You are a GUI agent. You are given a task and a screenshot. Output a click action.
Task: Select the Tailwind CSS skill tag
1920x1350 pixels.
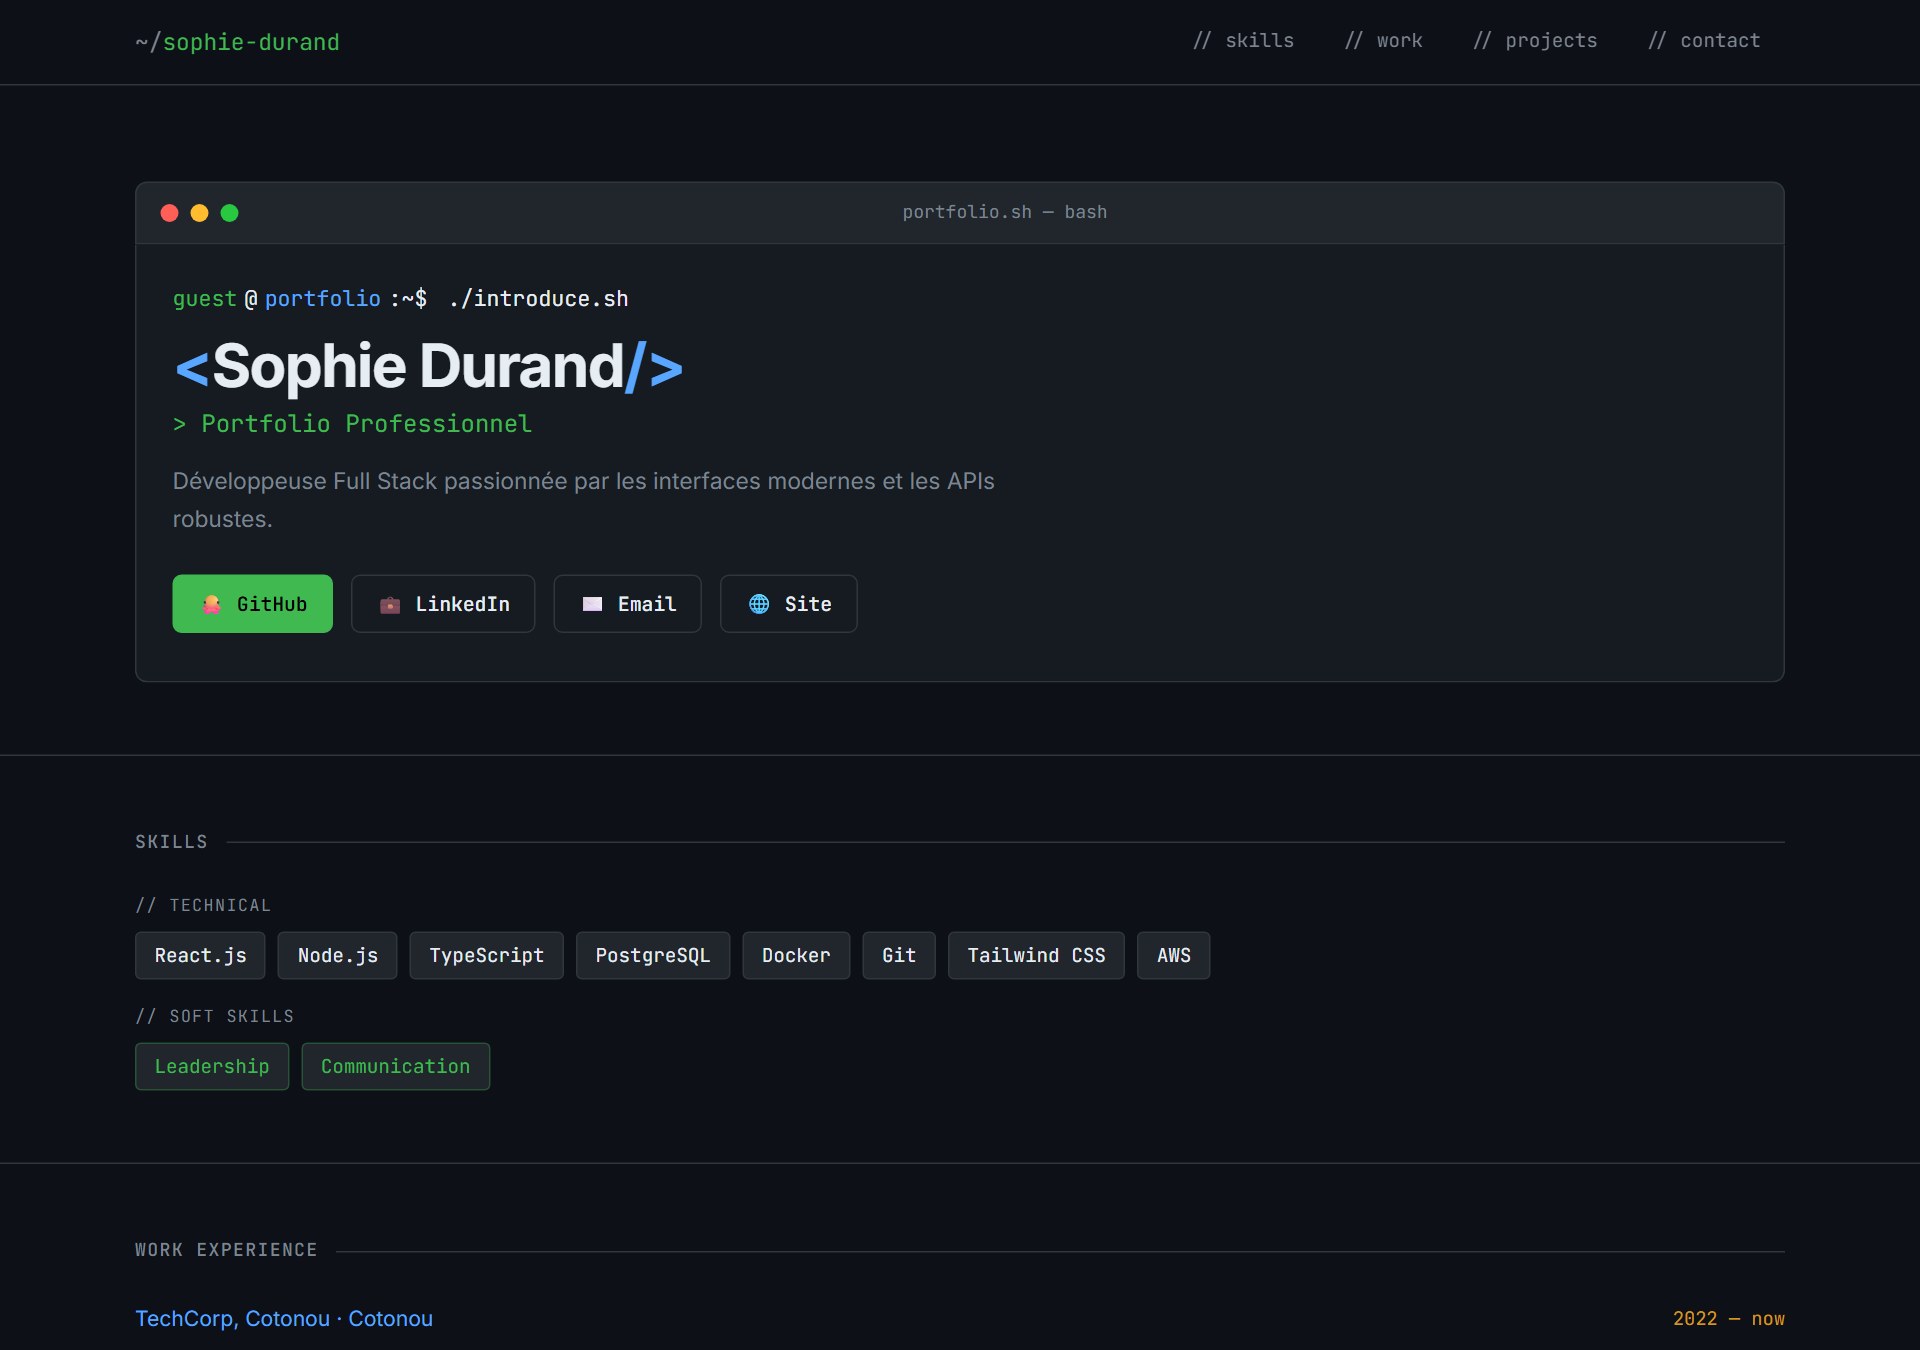(x=1036, y=955)
